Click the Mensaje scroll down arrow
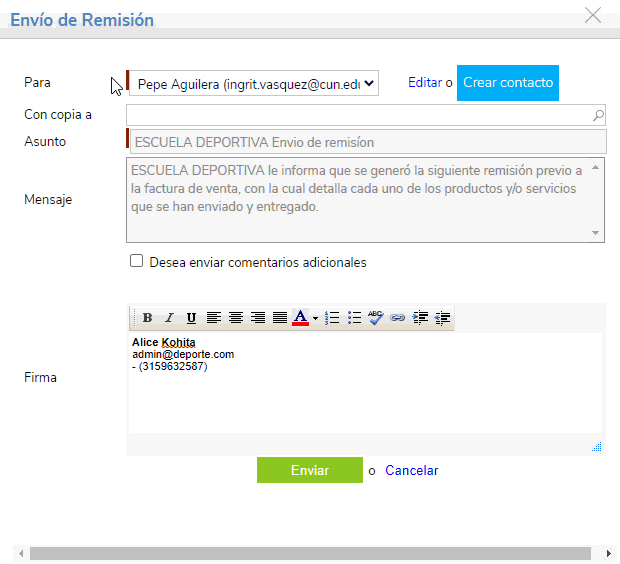The image size is (620, 564). pyautogui.click(x=595, y=233)
